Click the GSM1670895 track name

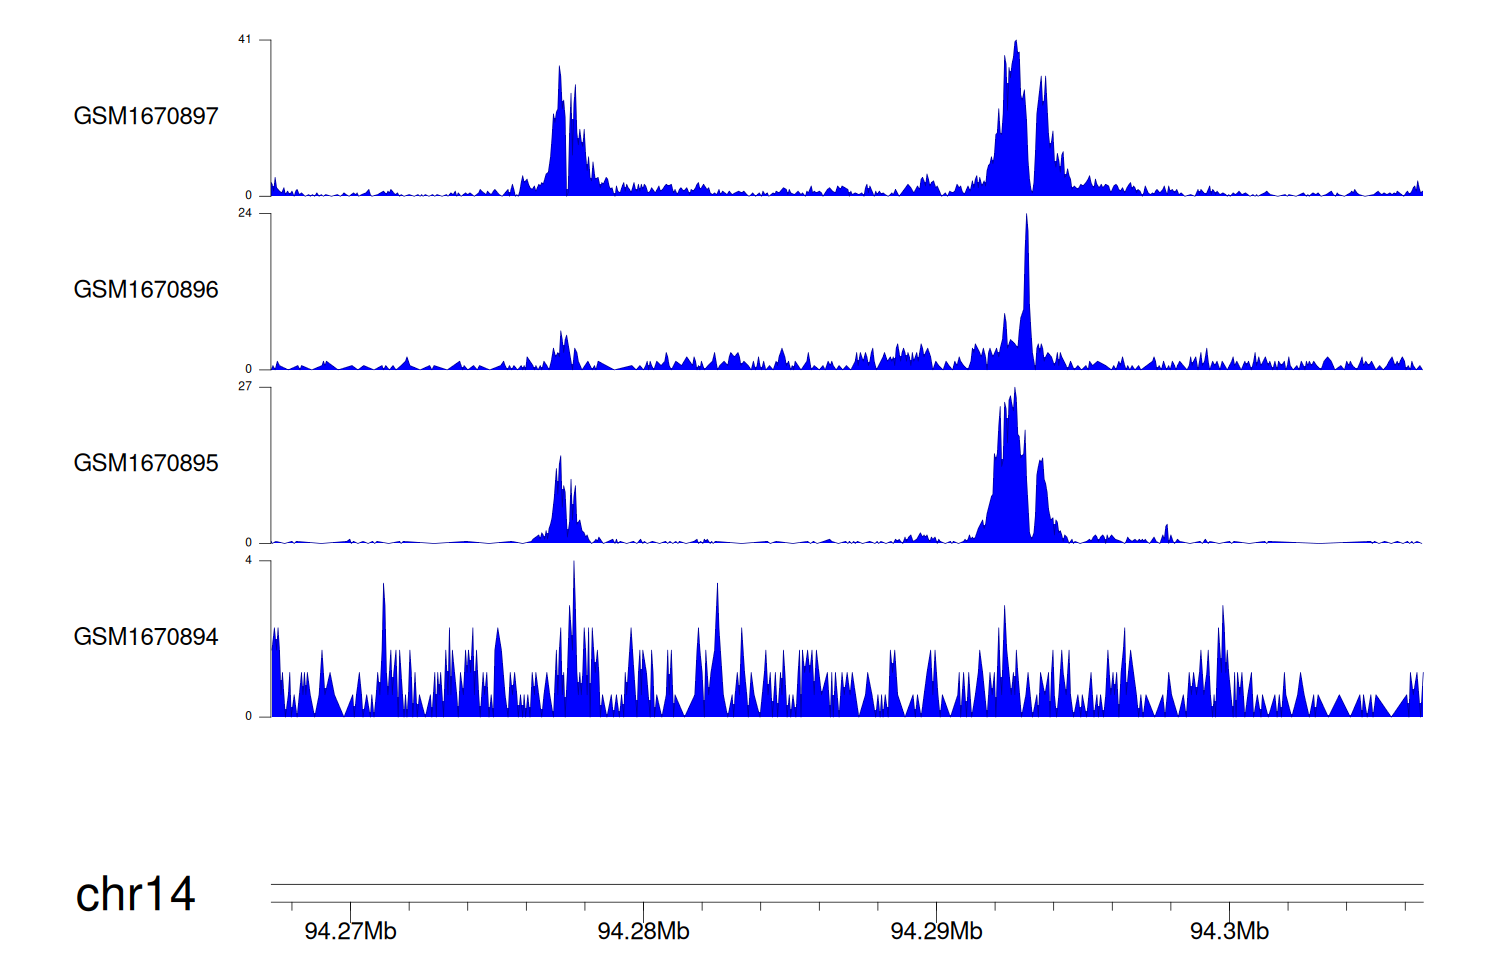tap(146, 463)
